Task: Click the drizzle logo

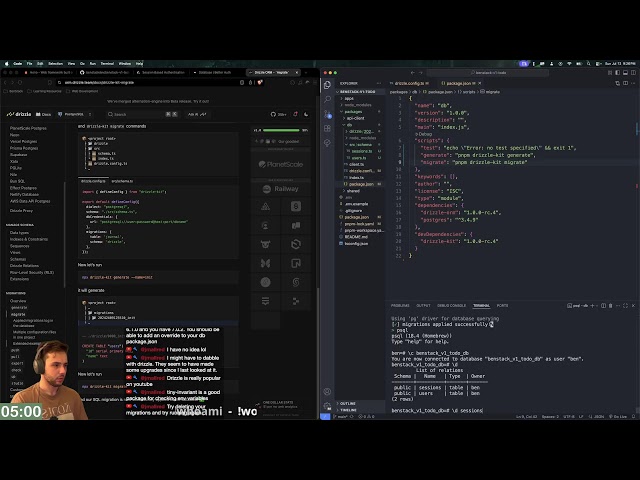Action: [19, 114]
